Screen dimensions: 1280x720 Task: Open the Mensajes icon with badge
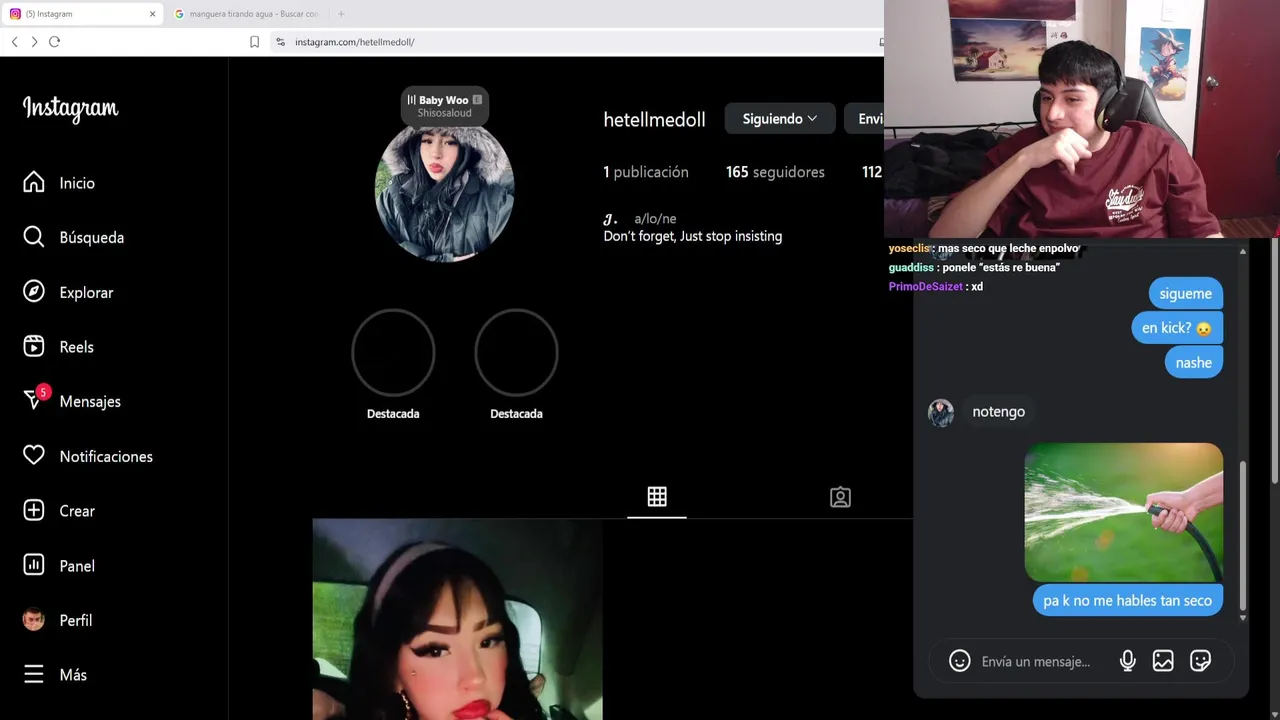[35, 399]
